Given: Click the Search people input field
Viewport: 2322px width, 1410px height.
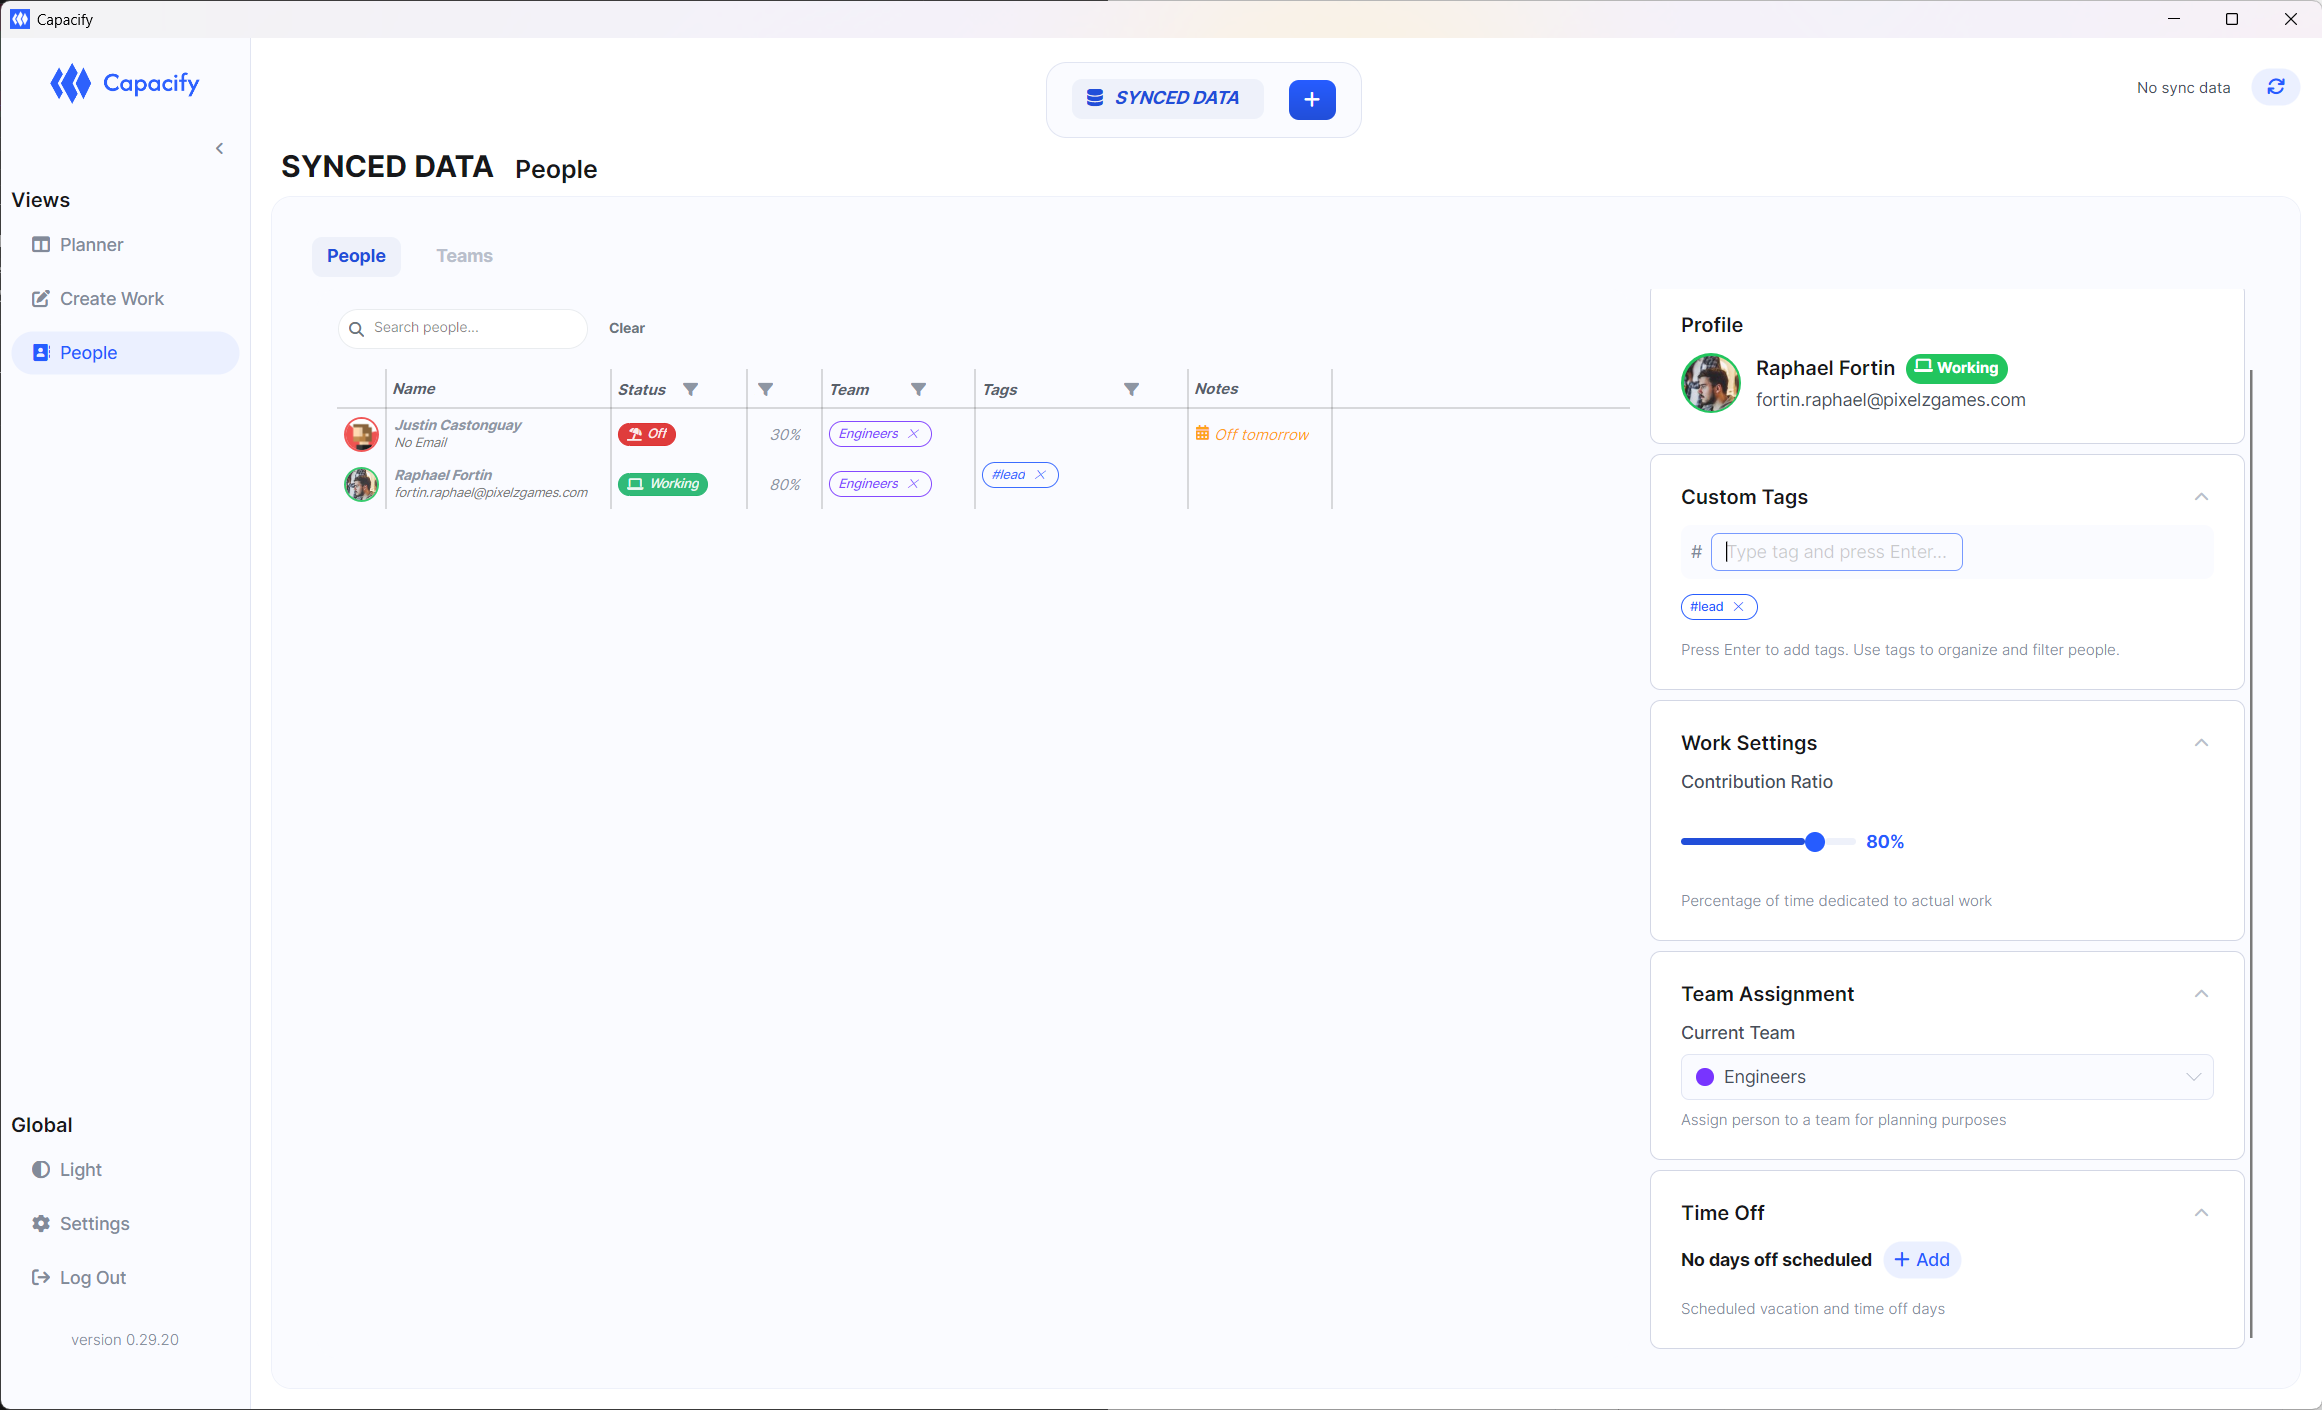Looking at the screenshot, I should [470, 328].
